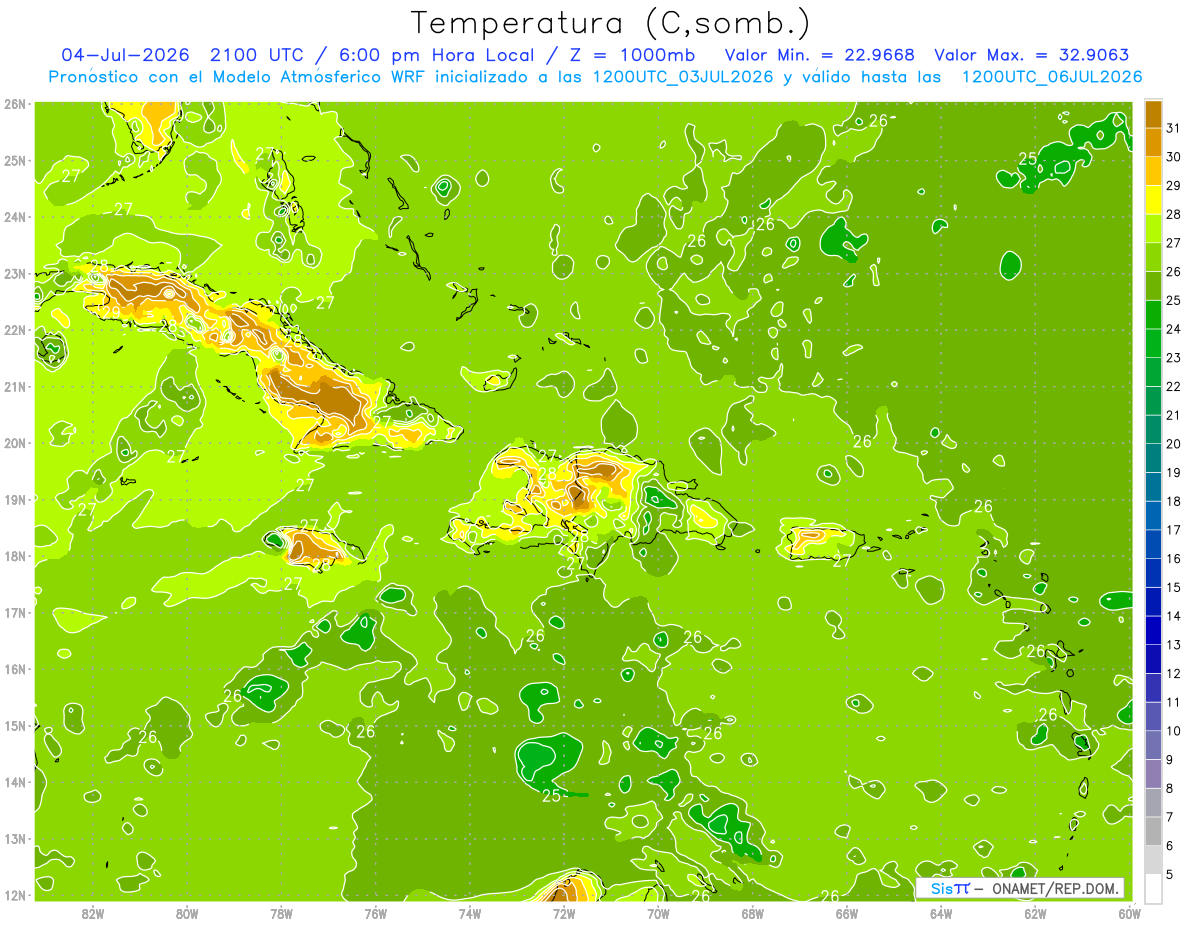Viewport: 1200px width, 927px height.
Task: Select the "Z = 1000mb" level text
Action: pos(634,54)
